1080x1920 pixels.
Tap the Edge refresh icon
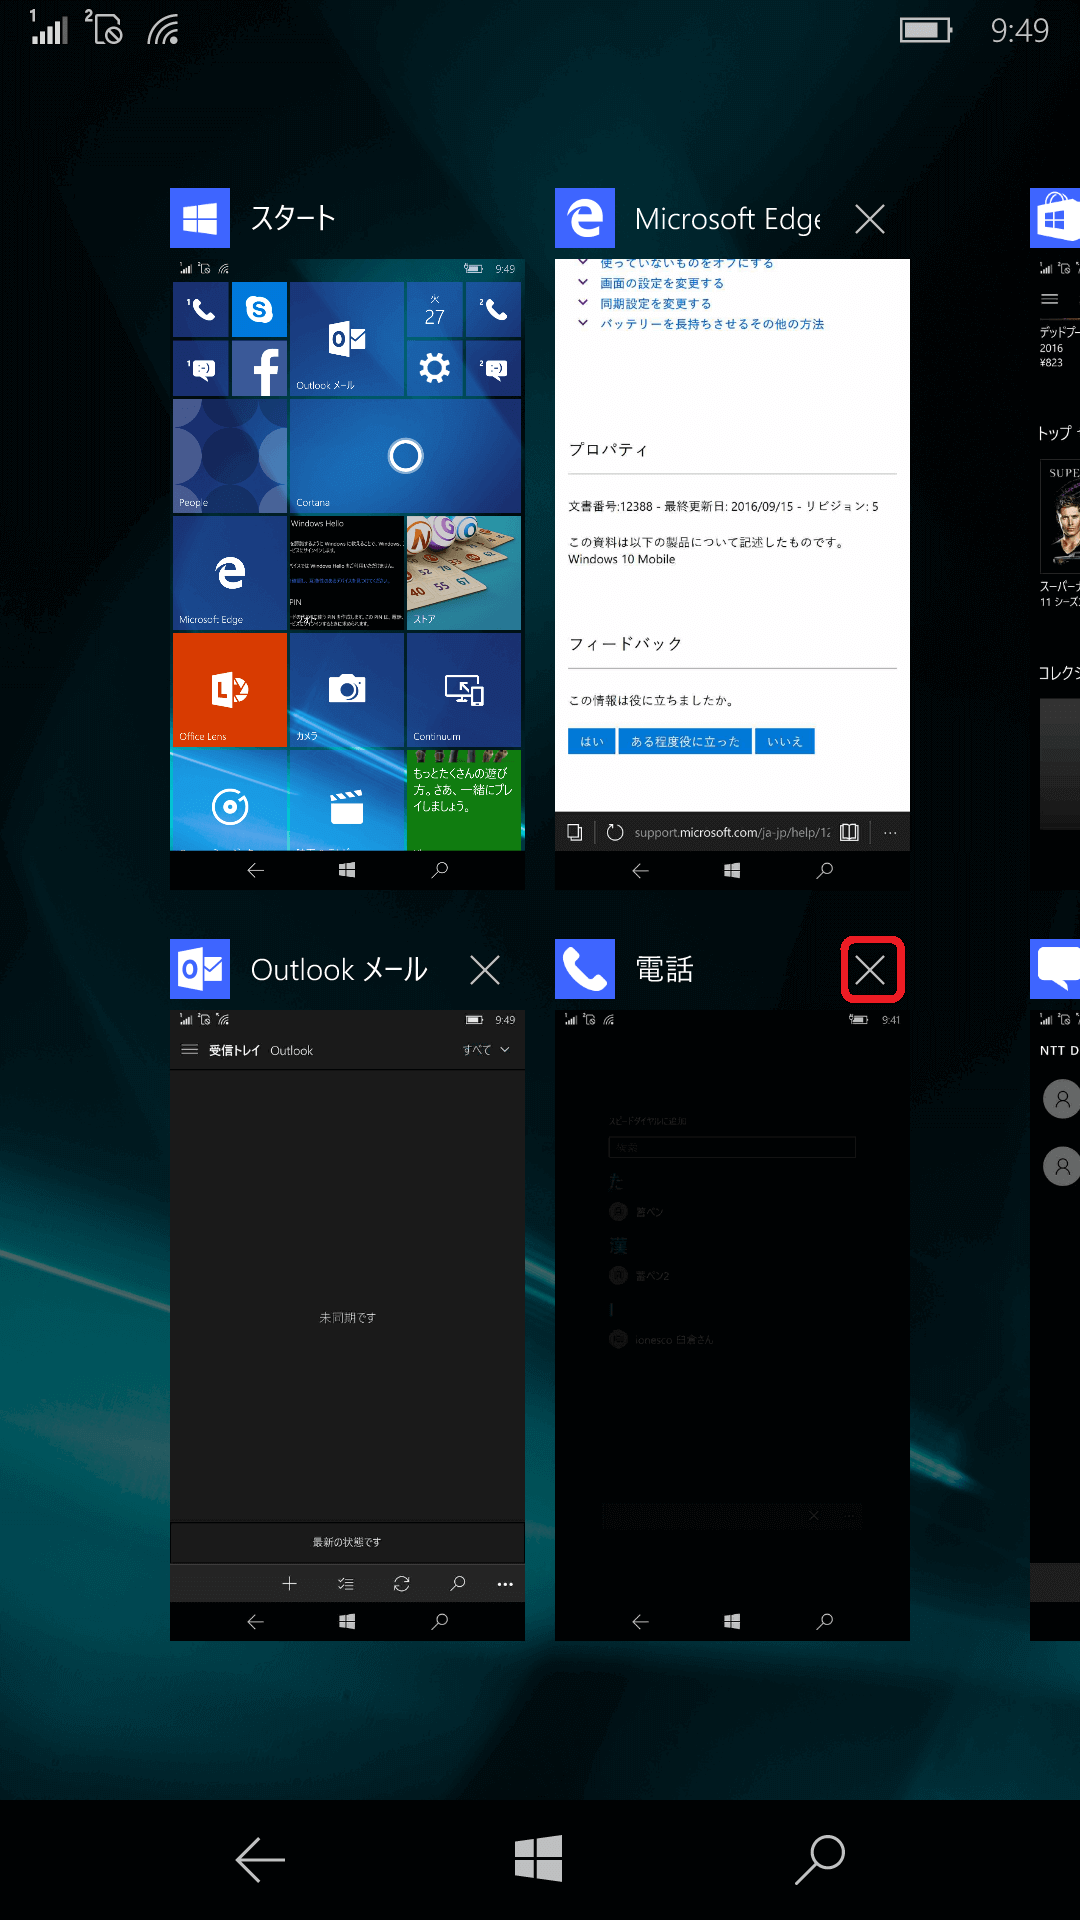(615, 832)
